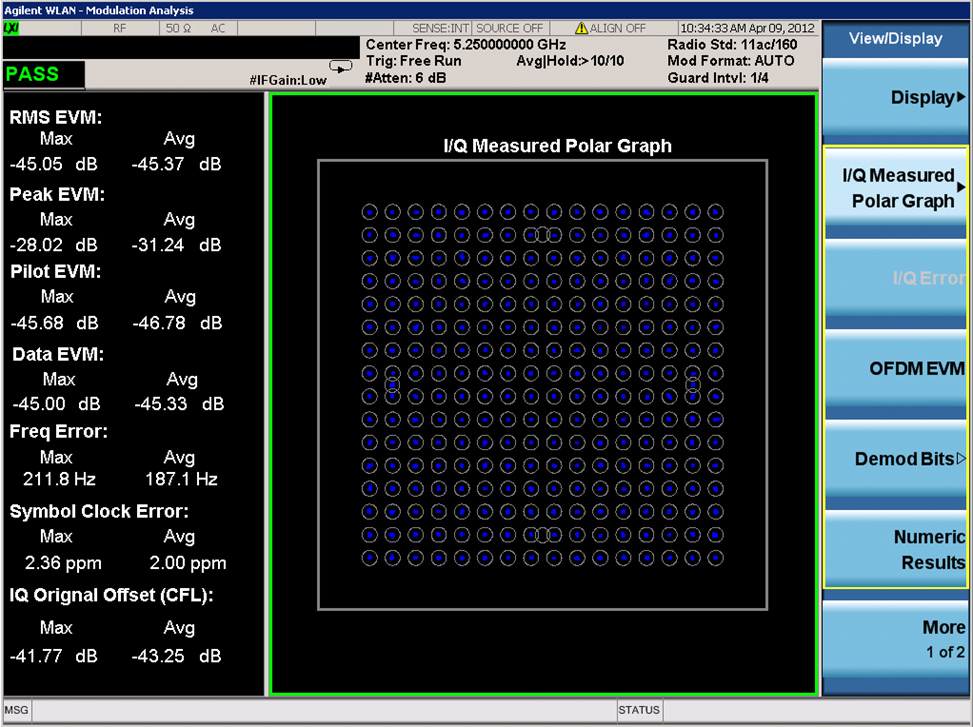The height and width of the screenshot is (727, 973).
Task: Click the LXI icon in status bar
Action: pyautogui.click(x=11, y=28)
